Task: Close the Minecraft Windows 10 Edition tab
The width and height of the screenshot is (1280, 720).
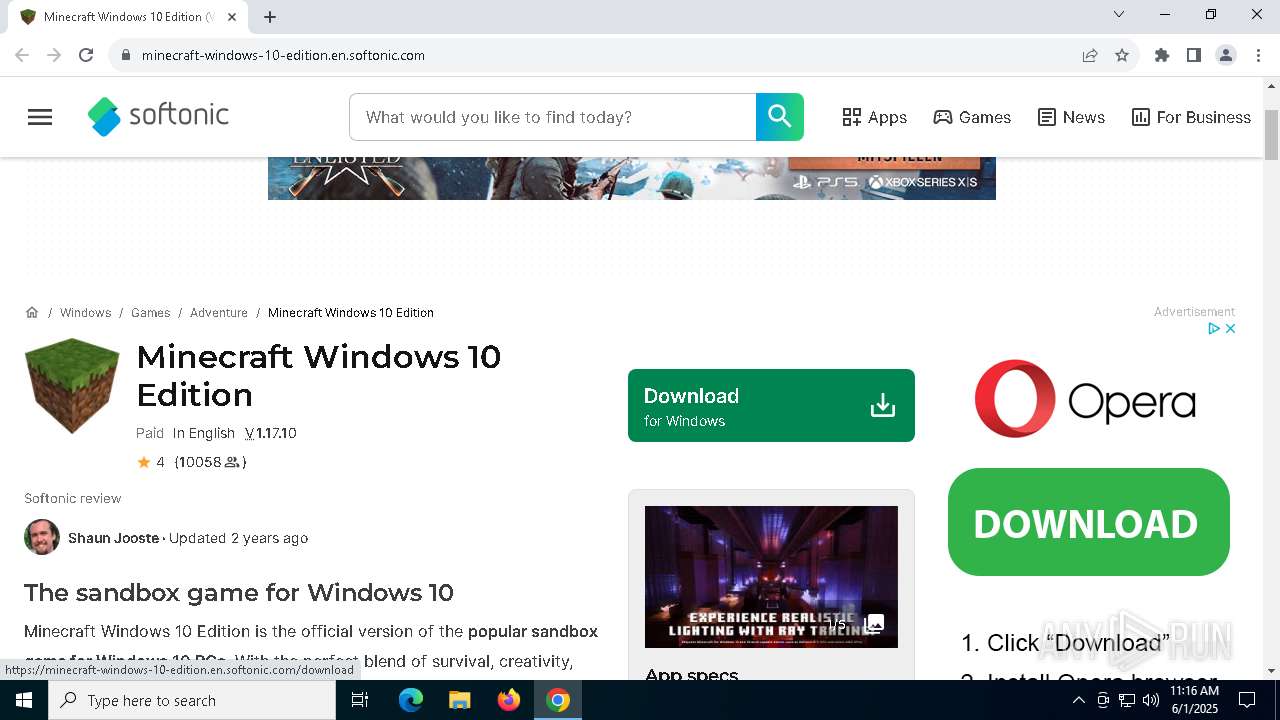Action: pyautogui.click(x=232, y=17)
